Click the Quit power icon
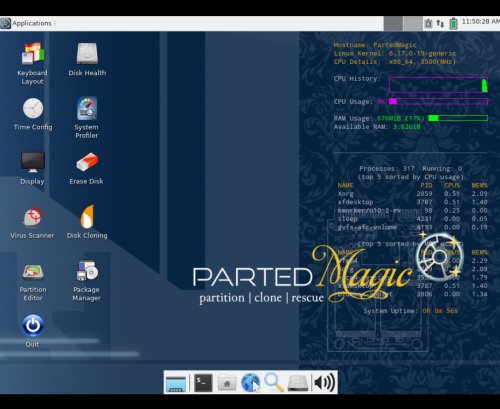 coord(33,325)
